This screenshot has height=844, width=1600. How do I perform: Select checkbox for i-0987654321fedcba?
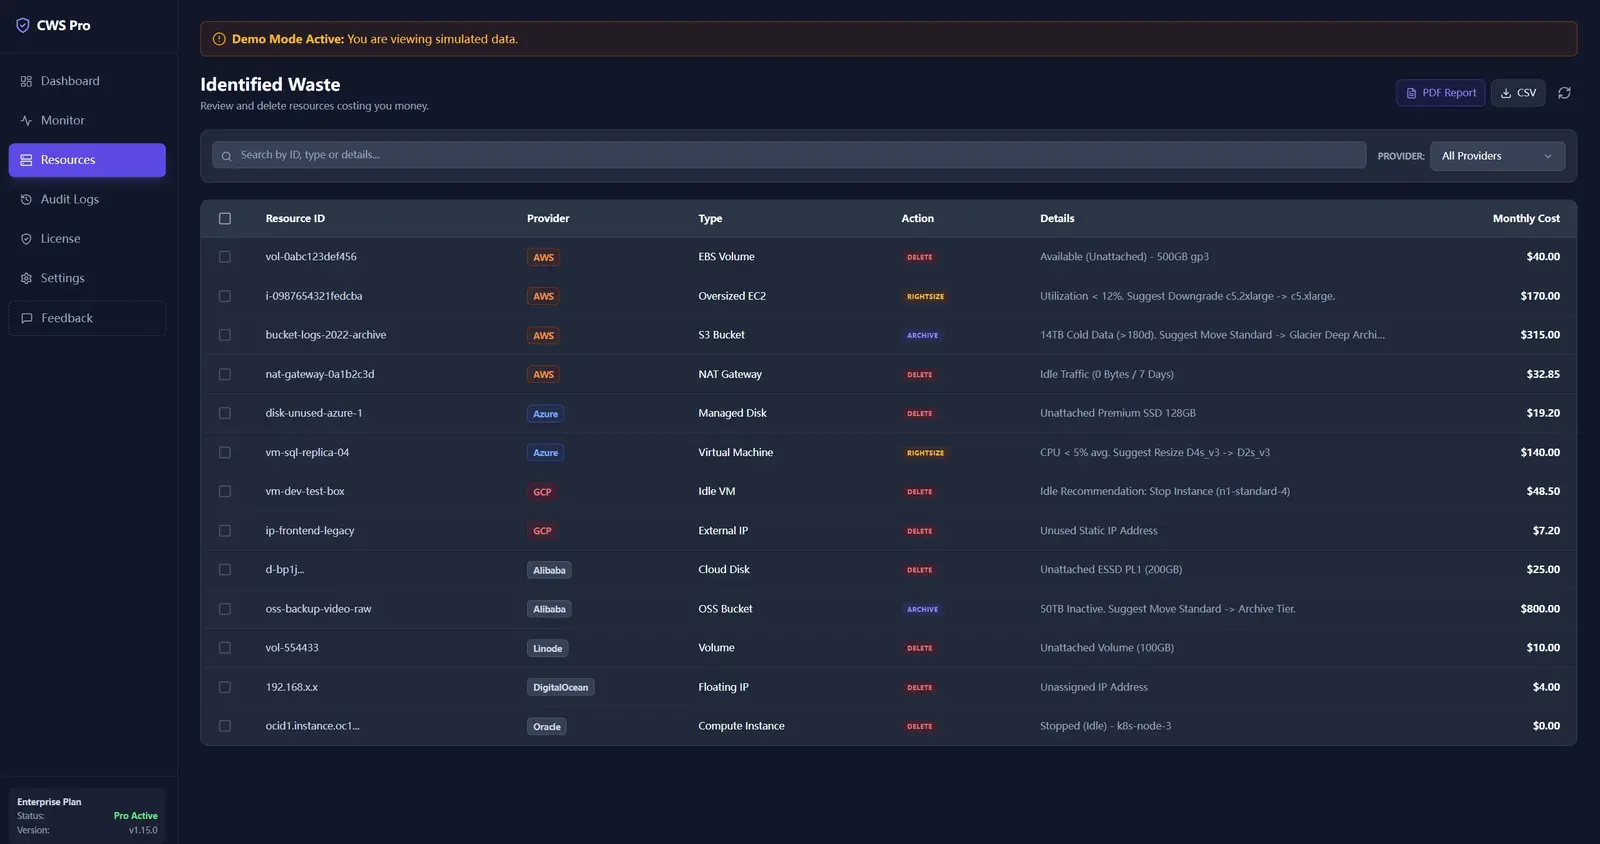[x=225, y=296]
